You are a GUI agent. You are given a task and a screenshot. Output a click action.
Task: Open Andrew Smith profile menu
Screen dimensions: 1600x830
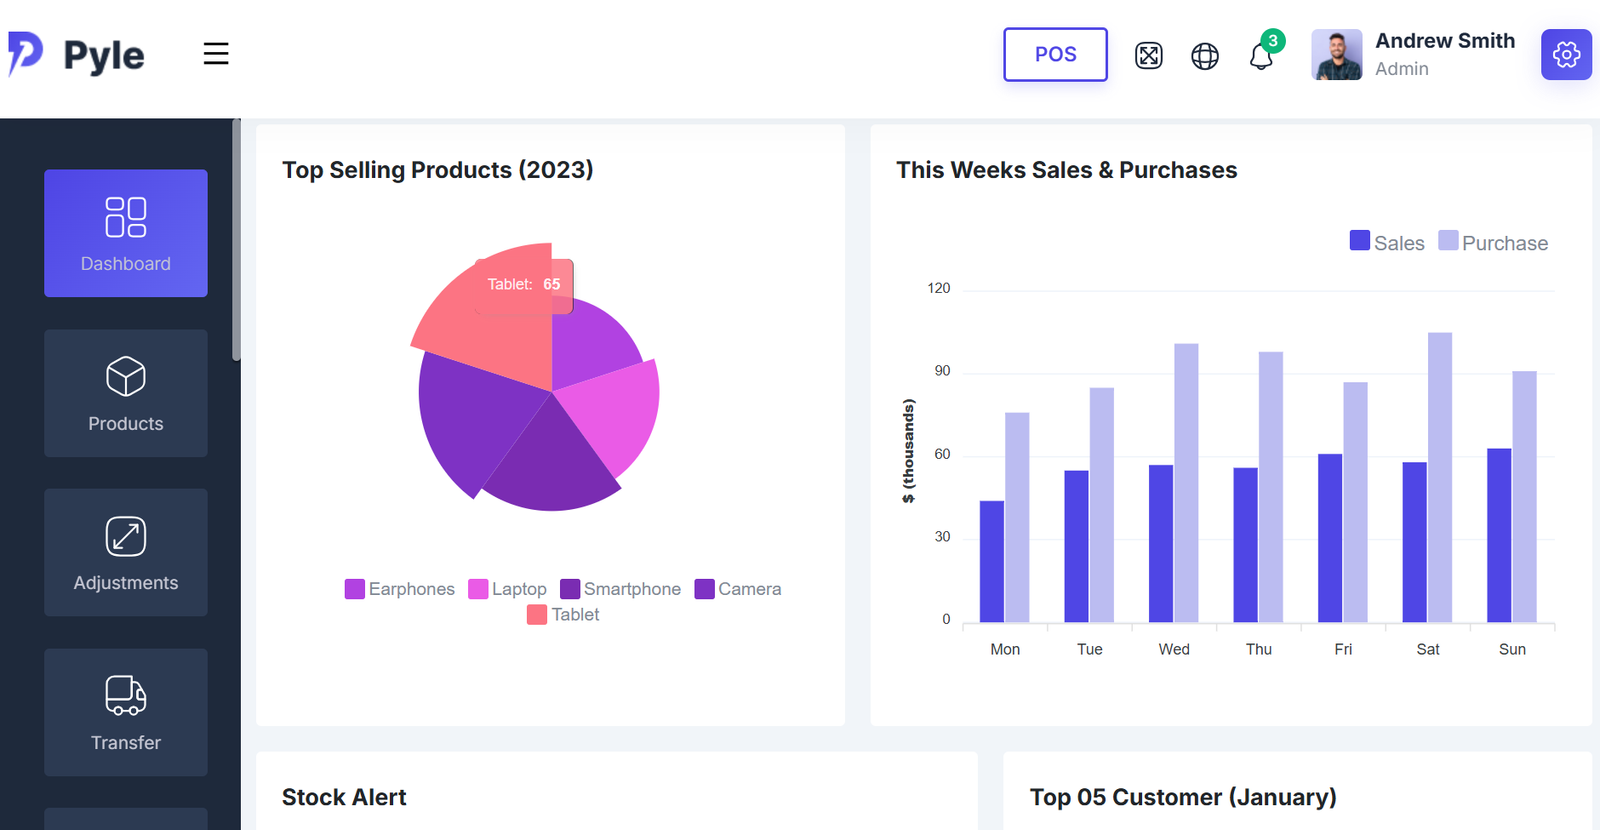(1444, 54)
